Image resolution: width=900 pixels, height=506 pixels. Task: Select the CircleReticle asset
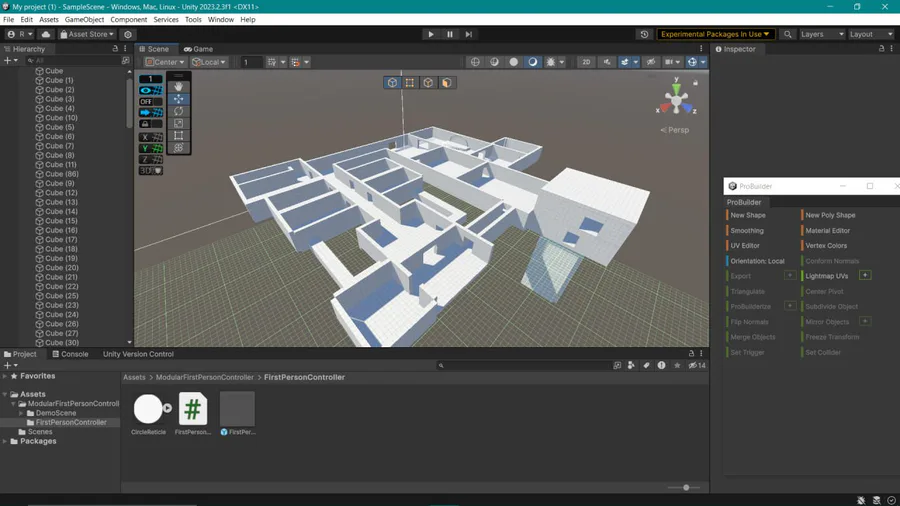[x=149, y=414]
